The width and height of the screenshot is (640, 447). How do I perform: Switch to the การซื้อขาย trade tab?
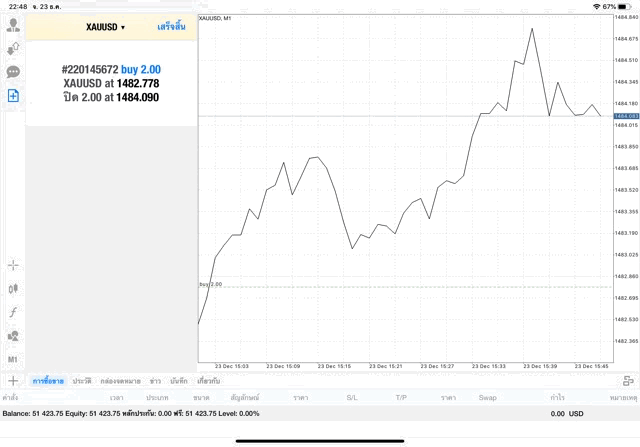[x=48, y=381]
